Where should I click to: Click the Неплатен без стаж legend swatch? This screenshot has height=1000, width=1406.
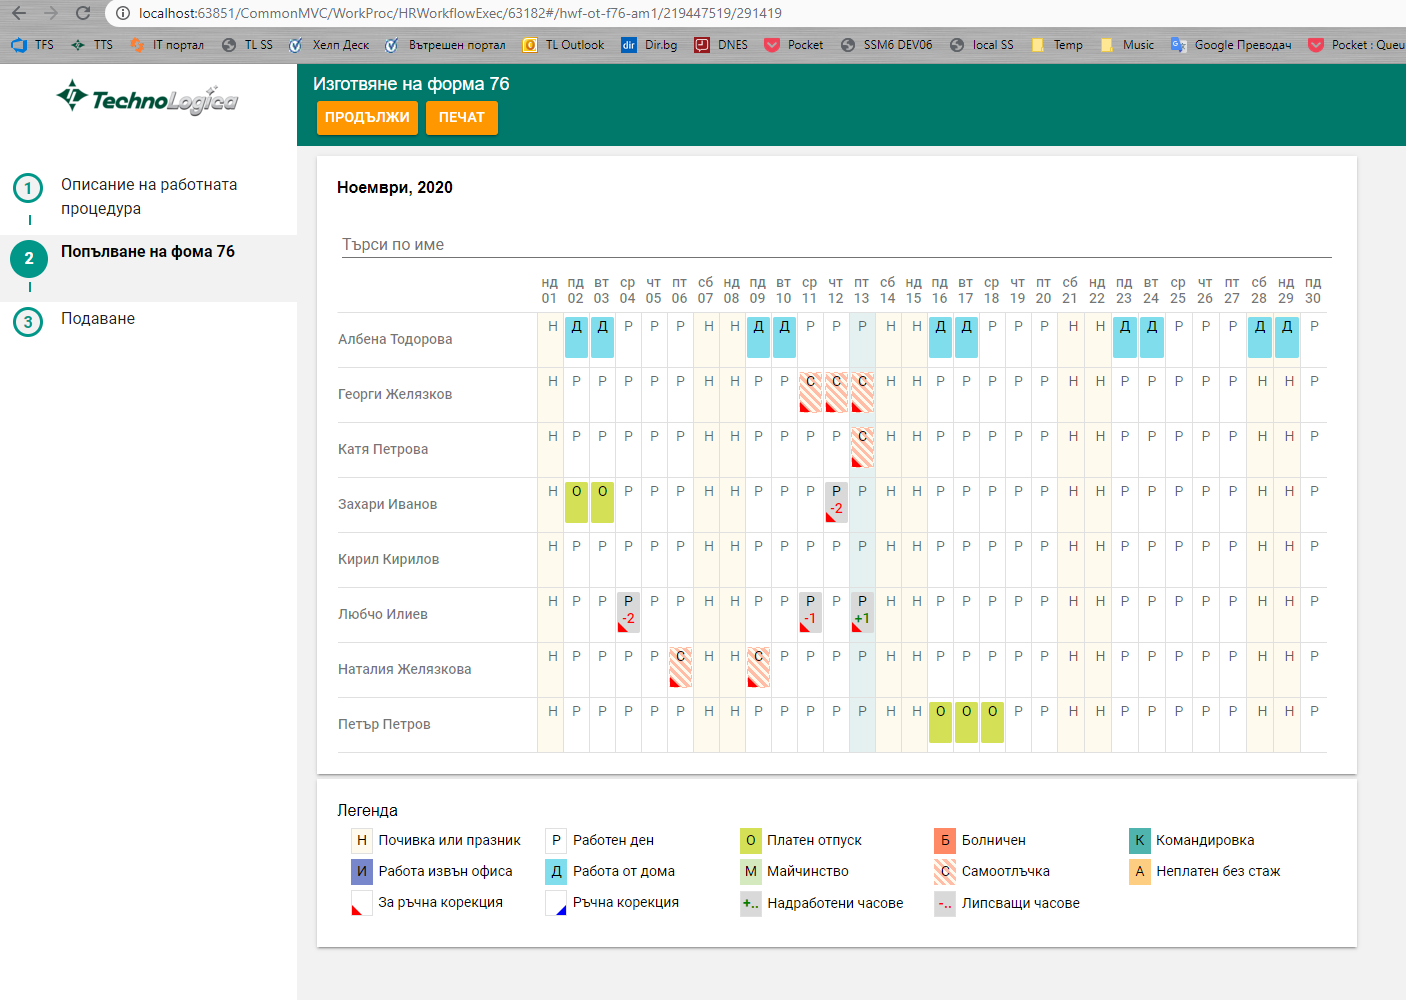coord(1140,871)
